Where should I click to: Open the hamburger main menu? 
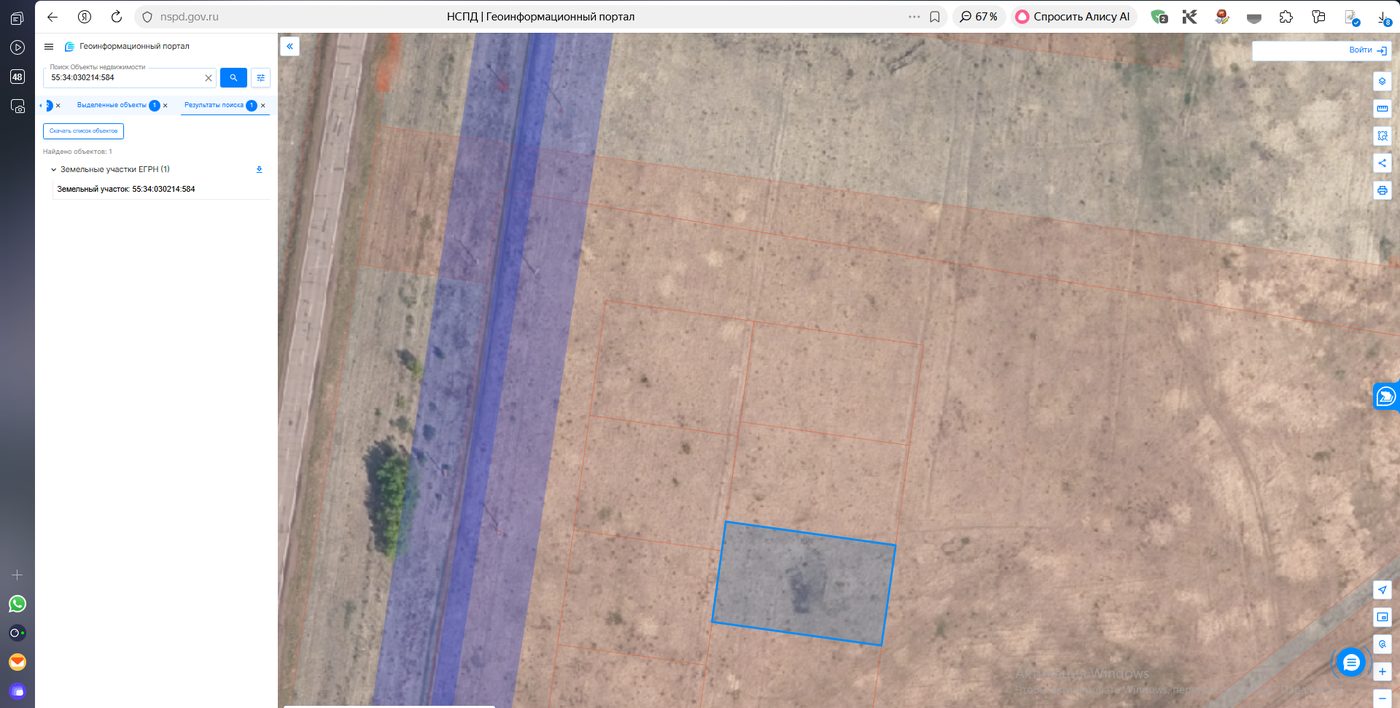(49, 46)
